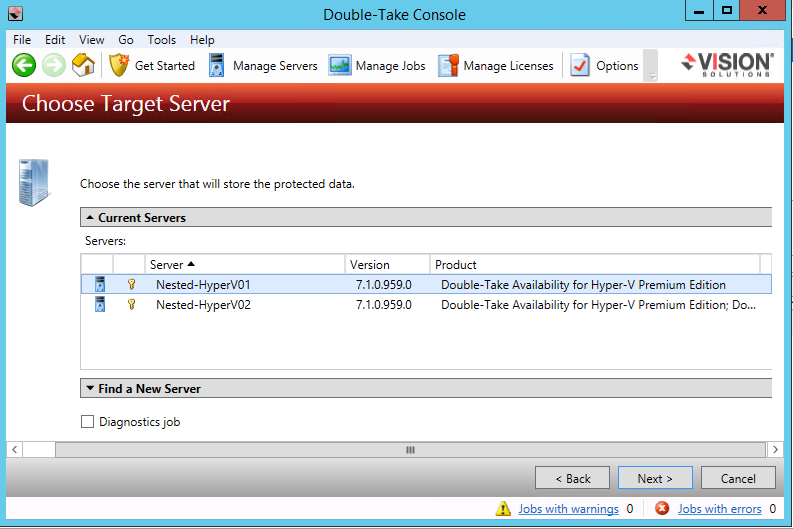Click the Options checkmark page icon
This screenshot has width=793, height=529.
point(580,65)
